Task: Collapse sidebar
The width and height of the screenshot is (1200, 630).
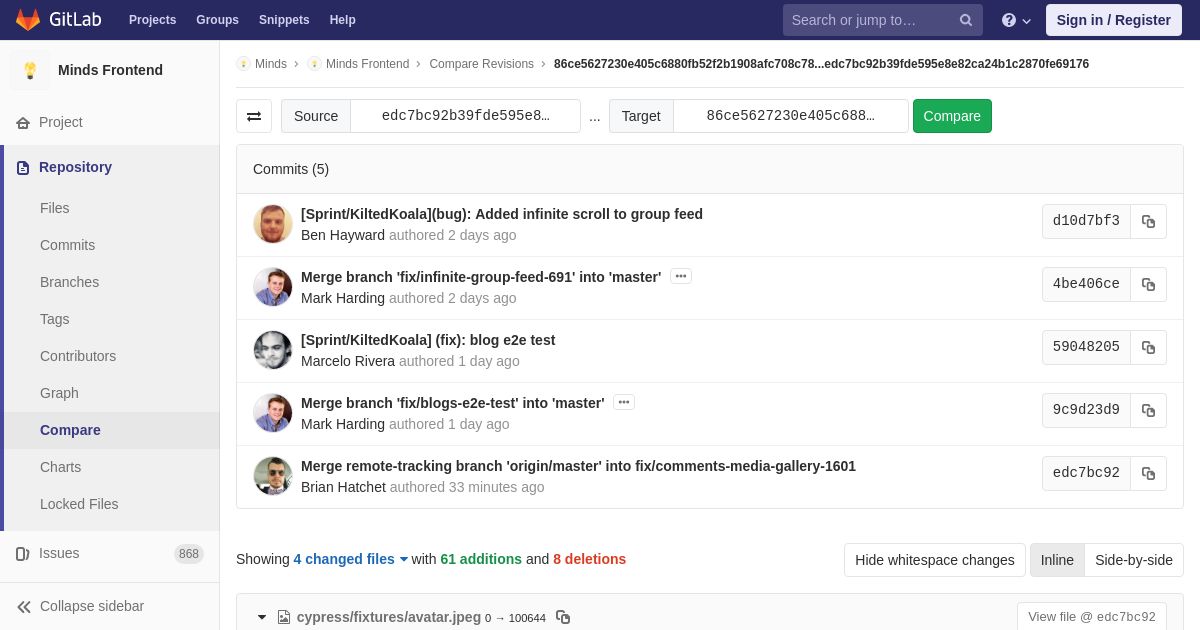Action: [x=80, y=606]
